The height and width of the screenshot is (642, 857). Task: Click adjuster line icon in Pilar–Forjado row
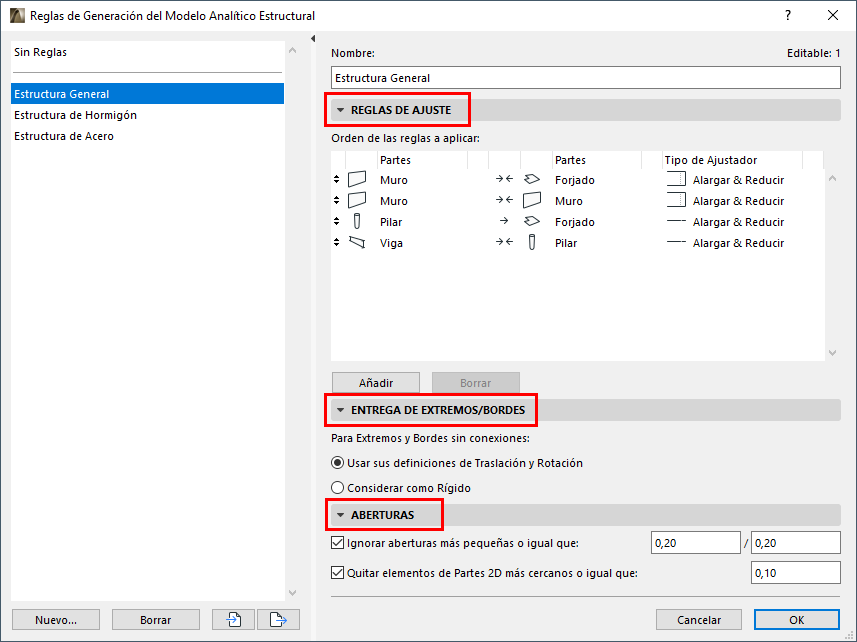pos(677,221)
